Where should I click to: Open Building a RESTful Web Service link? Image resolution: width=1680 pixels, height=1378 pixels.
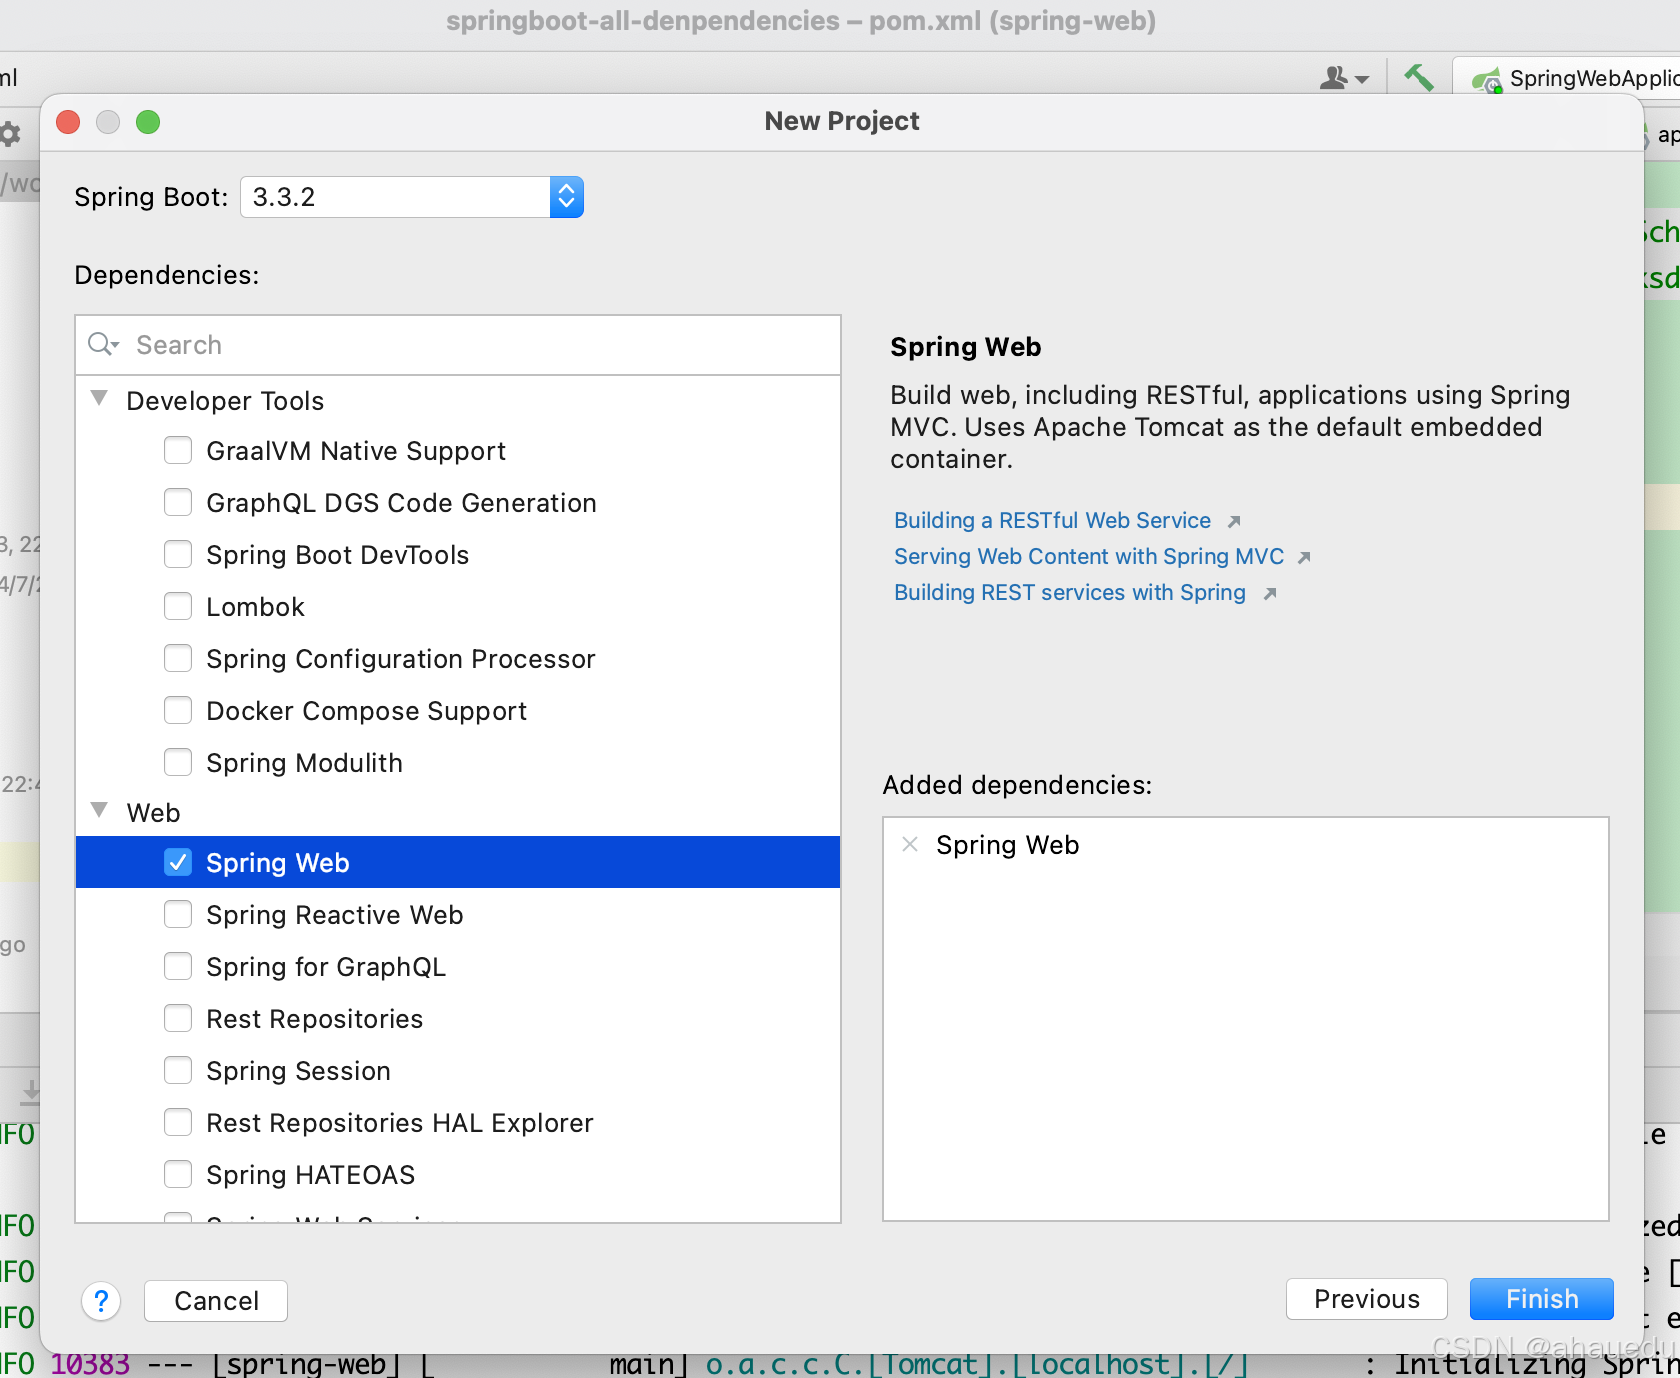click(1052, 521)
